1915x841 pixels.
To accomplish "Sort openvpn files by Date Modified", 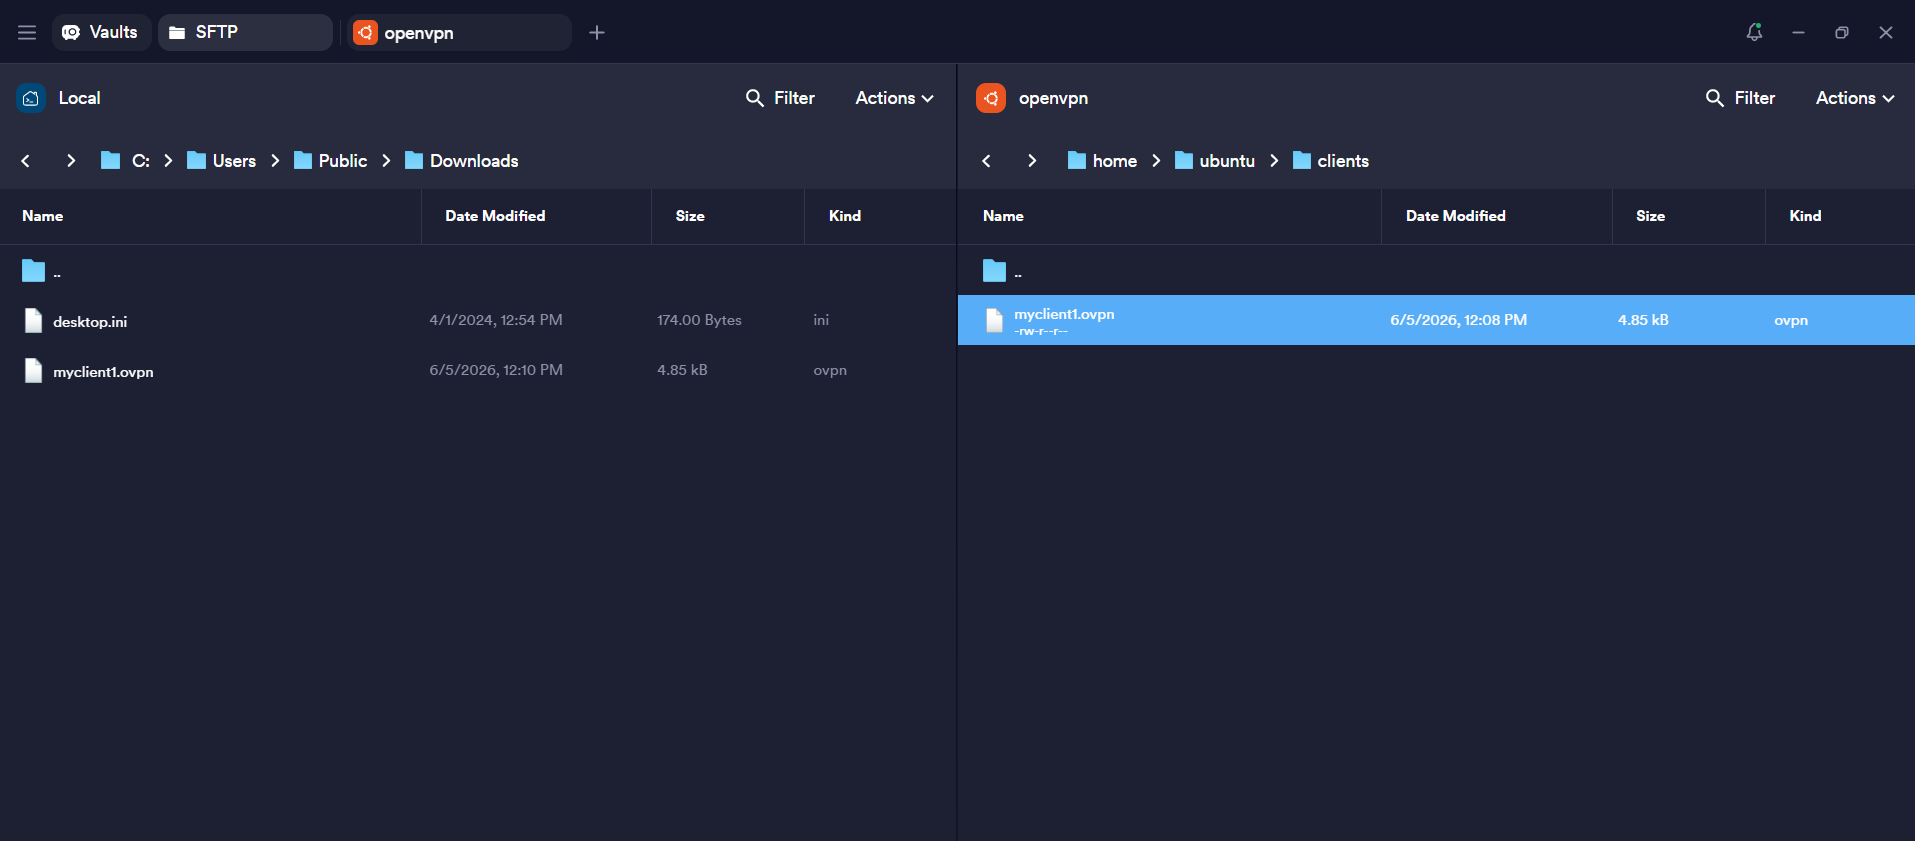I will coord(1456,216).
